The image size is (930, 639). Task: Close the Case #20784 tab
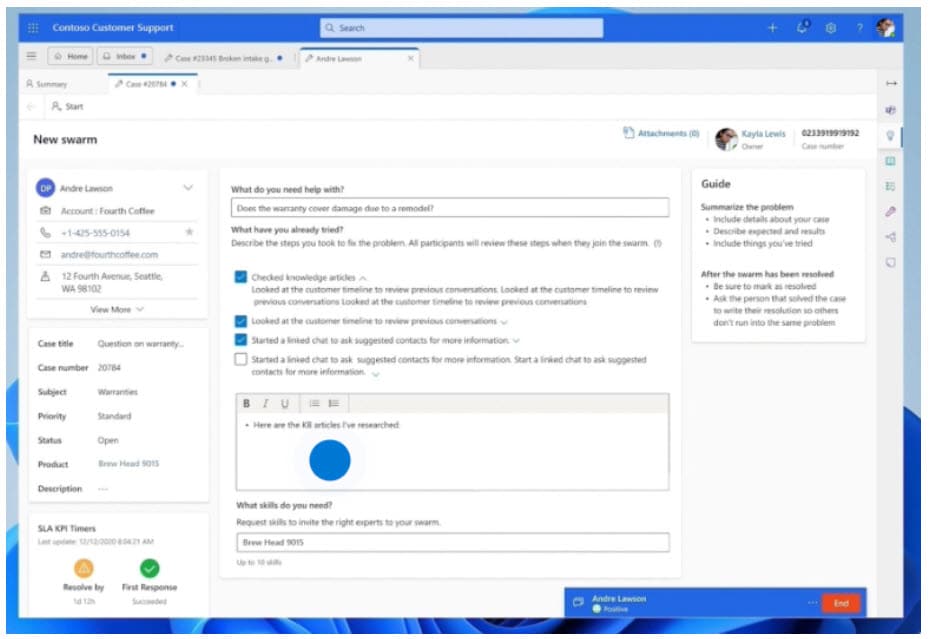coord(184,84)
